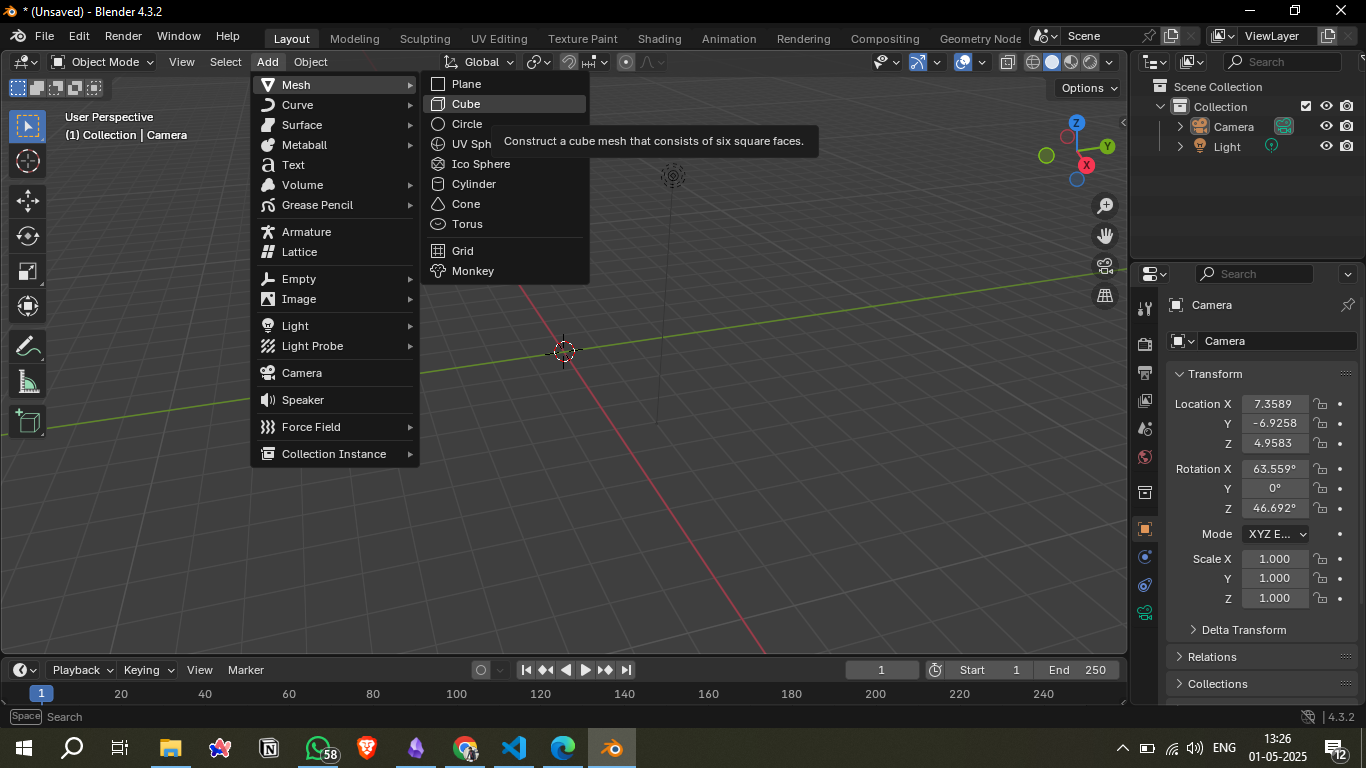Open the Scene properties tab
The image size is (1366, 768).
[1145, 429]
